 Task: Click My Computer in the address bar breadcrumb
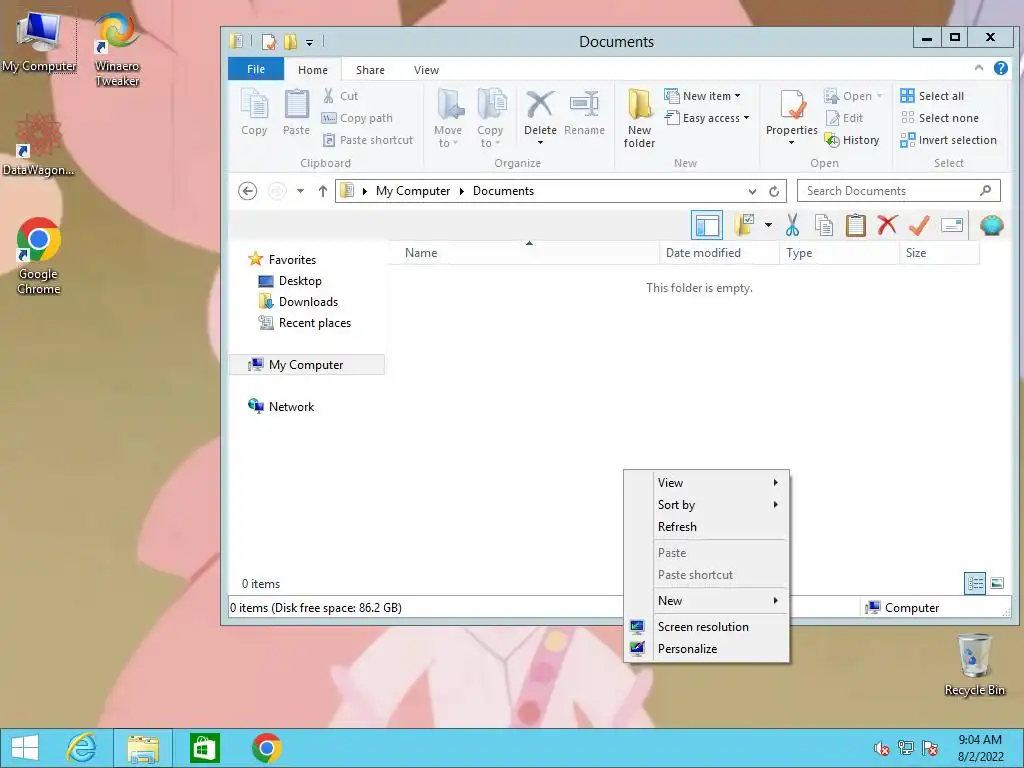pyautogui.click(x=413, y=191)
